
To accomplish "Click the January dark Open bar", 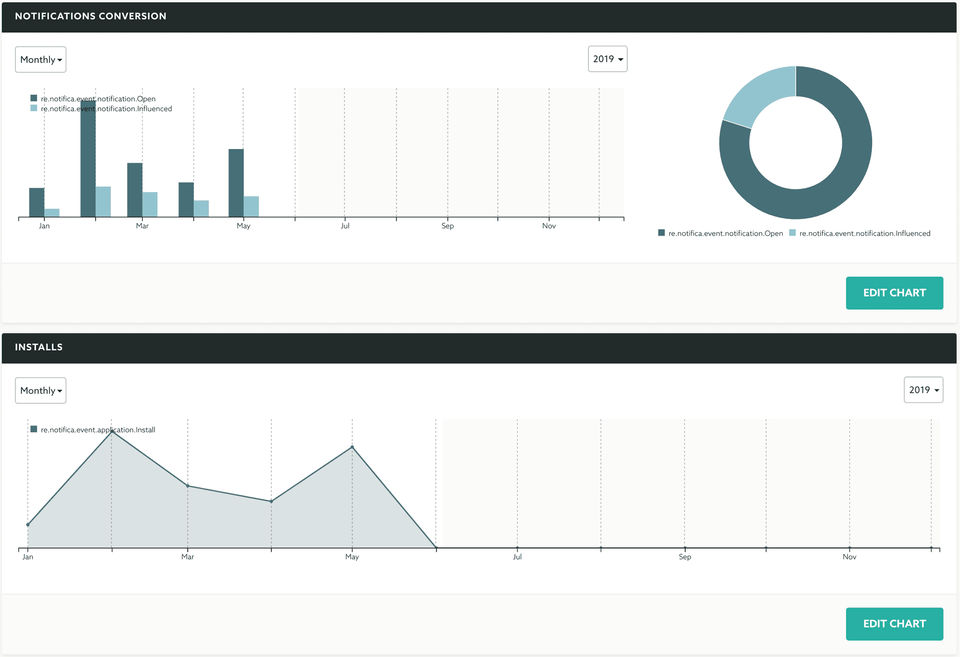I will [x=37, y=203].
